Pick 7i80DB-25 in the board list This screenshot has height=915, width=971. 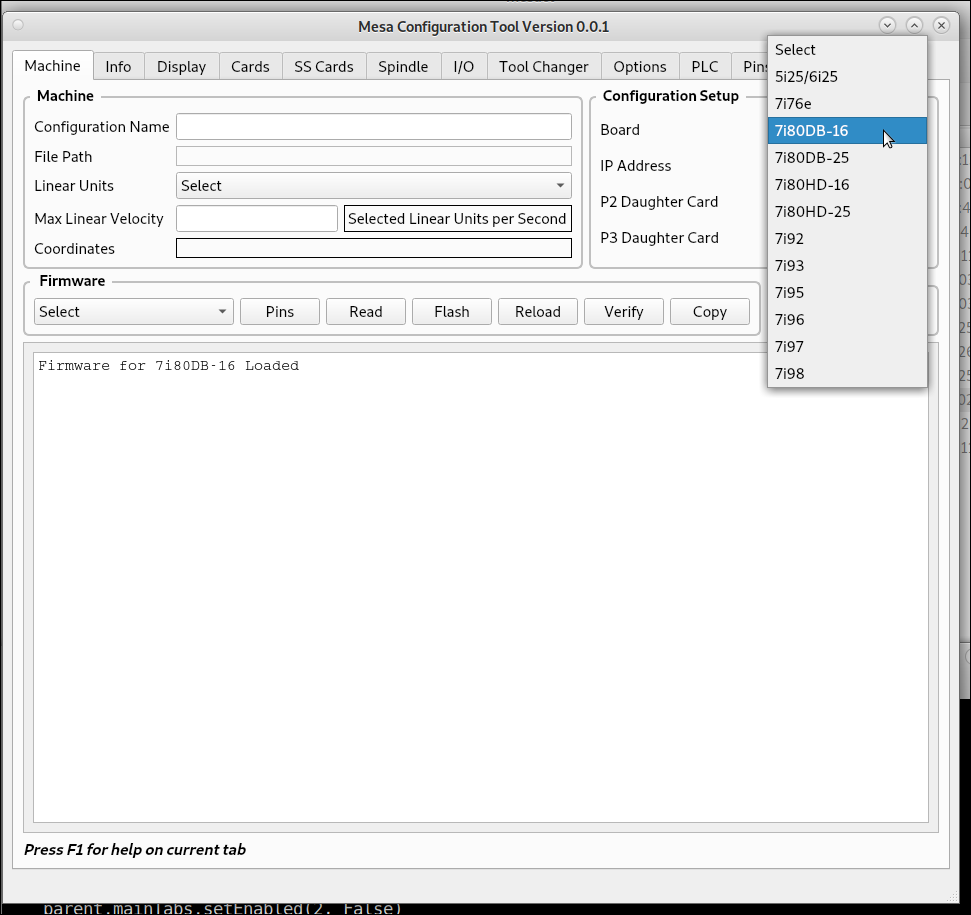click(847, 158)
